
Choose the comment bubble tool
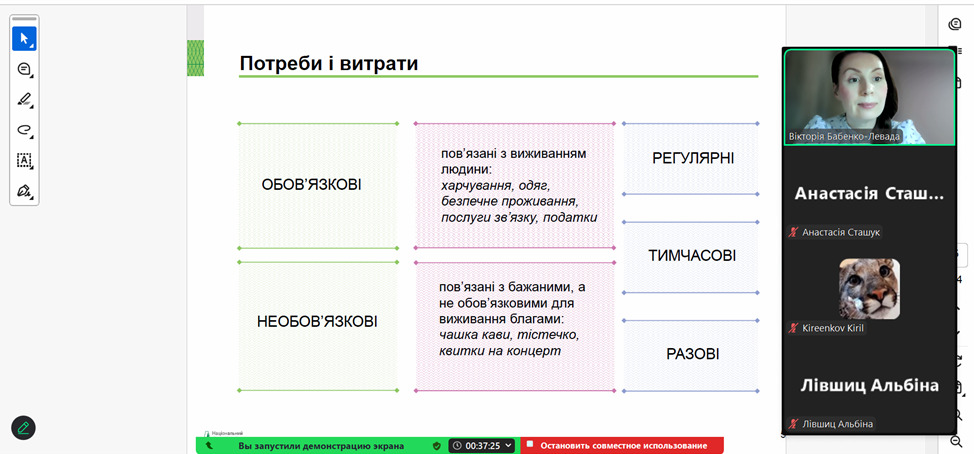(x=24, y=69)
